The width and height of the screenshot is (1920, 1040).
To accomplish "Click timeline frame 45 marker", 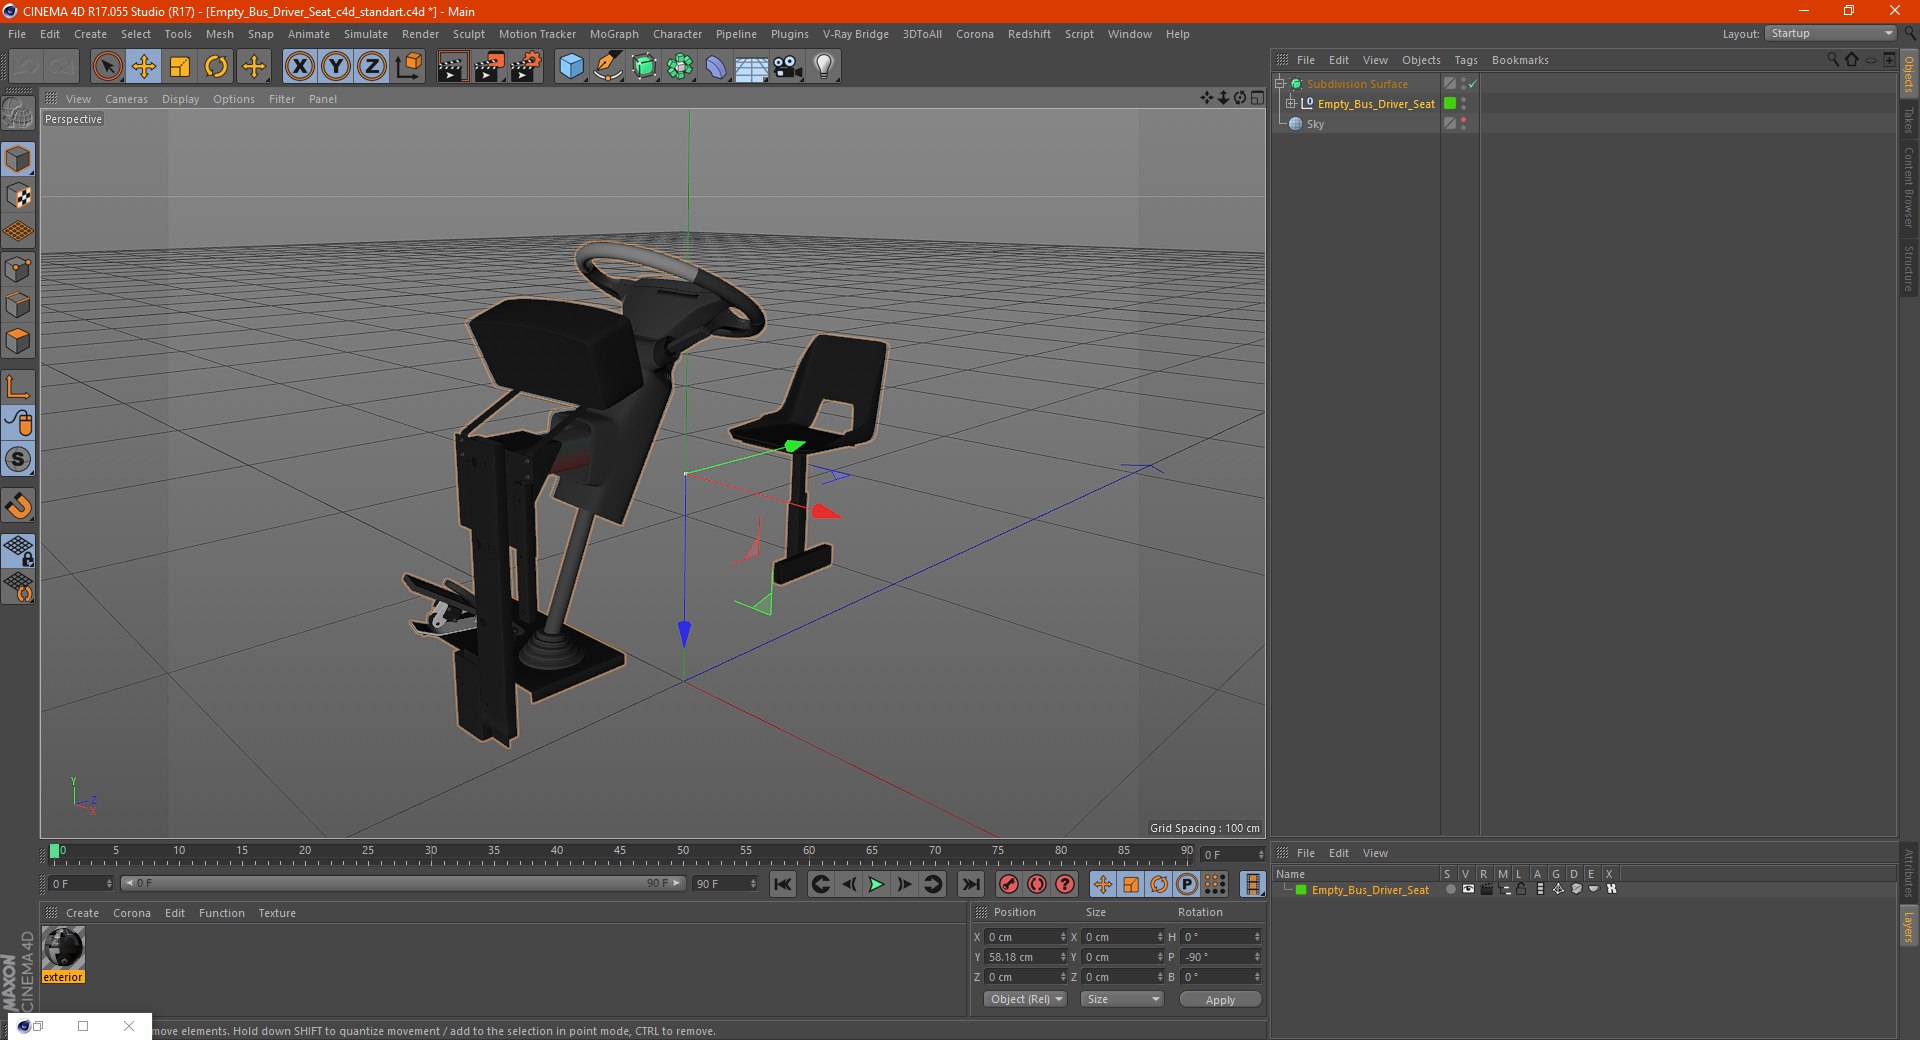I will 620,851.
